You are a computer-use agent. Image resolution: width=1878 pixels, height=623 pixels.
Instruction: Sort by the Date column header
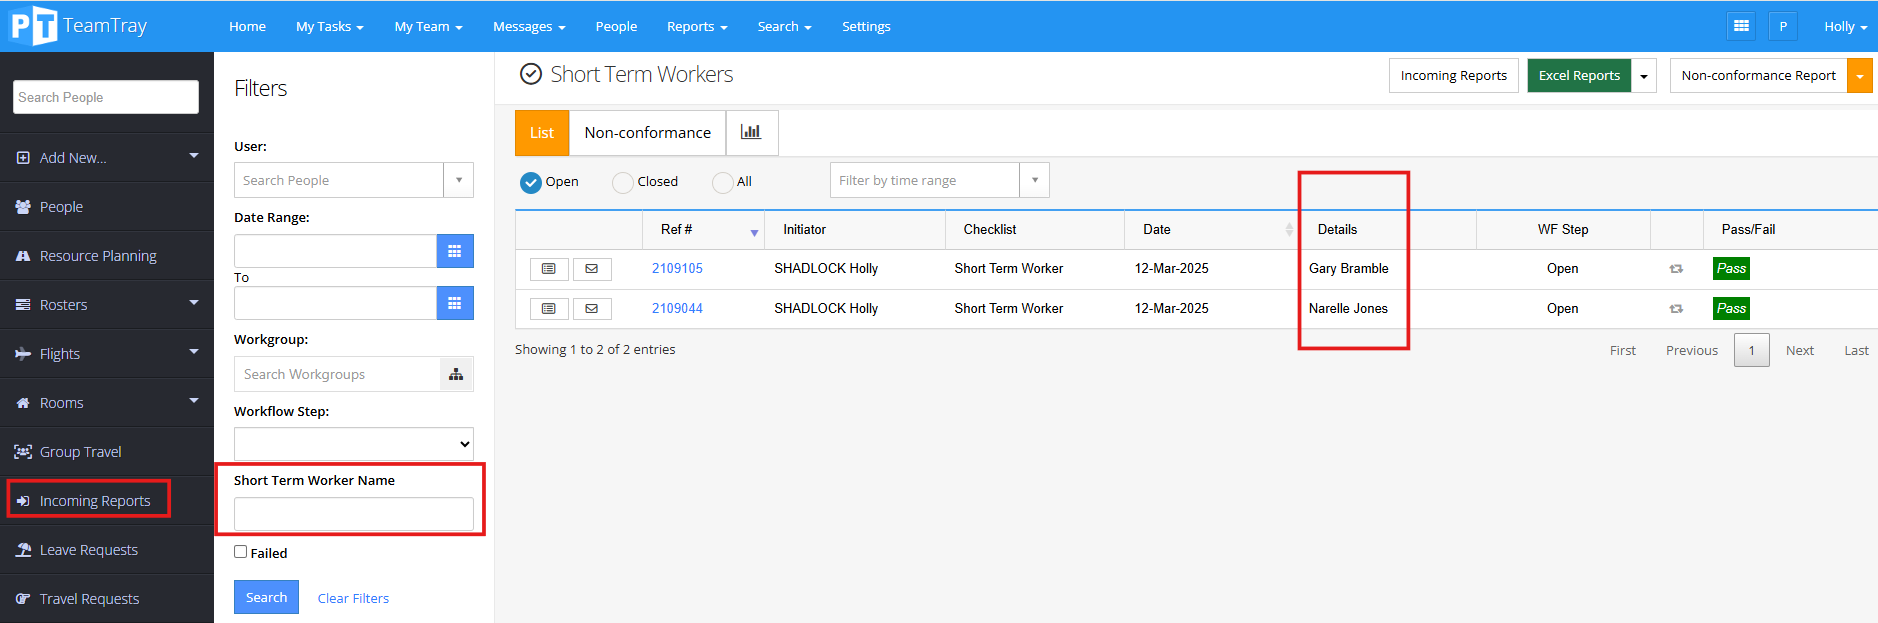point(1212,230)
